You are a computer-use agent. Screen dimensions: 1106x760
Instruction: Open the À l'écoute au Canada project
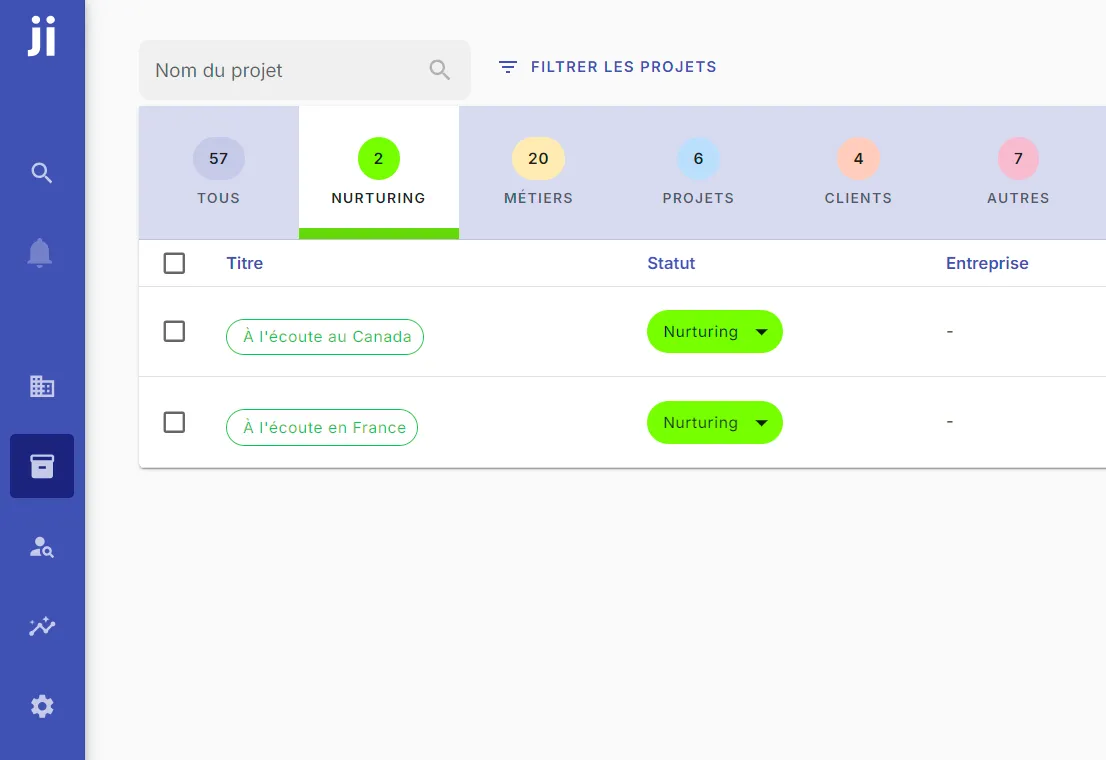pyautogui.click(x=325, y=337)
